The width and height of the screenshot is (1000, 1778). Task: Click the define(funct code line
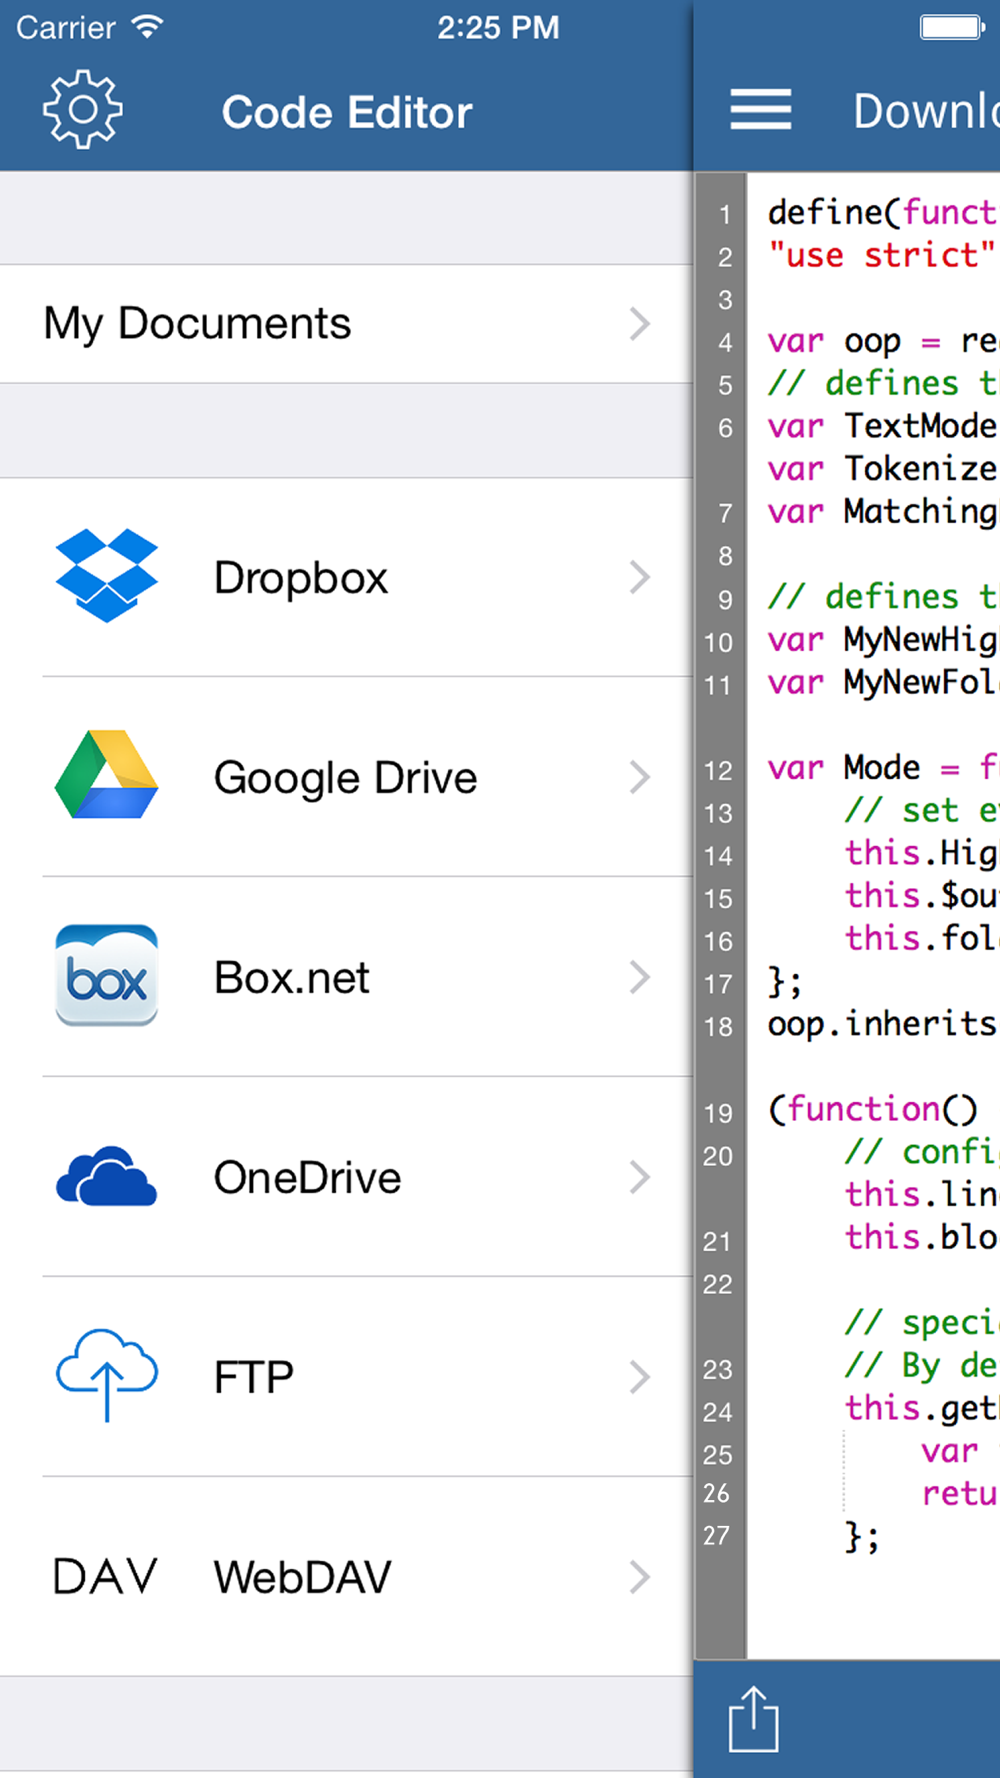883,212
